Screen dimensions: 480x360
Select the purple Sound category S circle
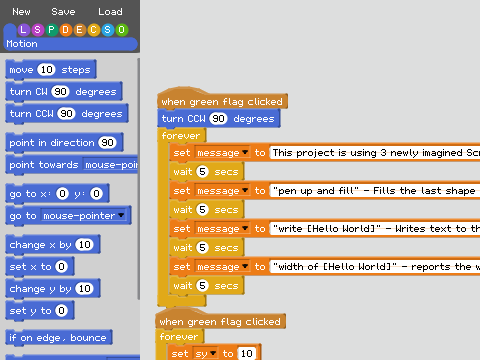pyautogui.click(x=37, y=30)
